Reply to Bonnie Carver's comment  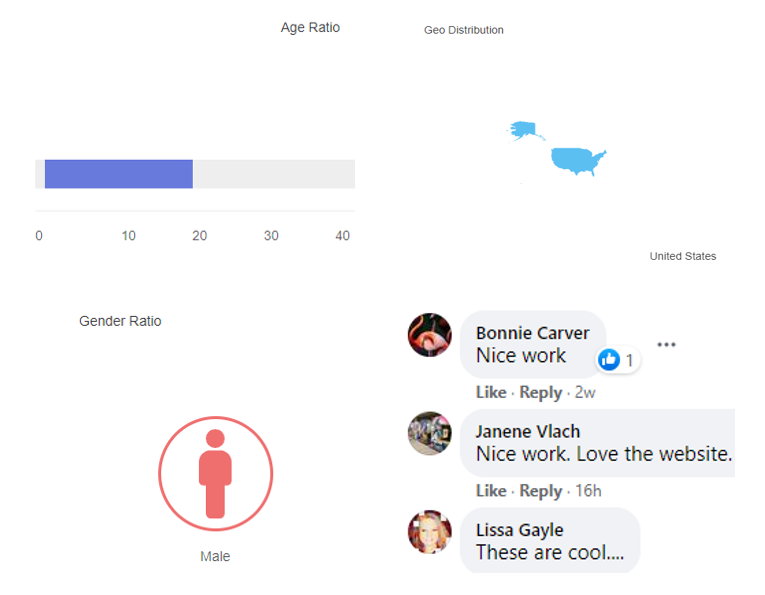(x=540, y=392)
